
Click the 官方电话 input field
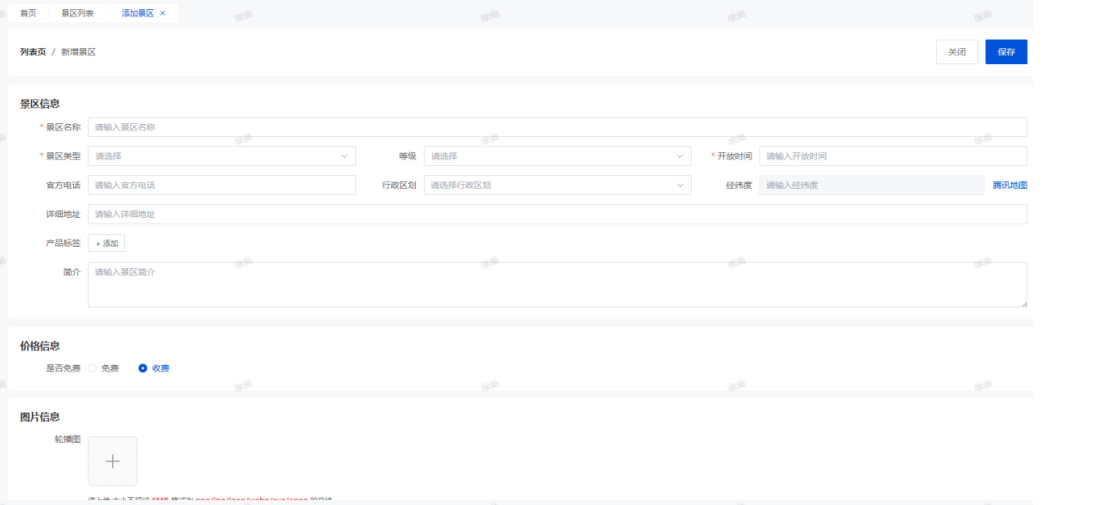[221, 185]
